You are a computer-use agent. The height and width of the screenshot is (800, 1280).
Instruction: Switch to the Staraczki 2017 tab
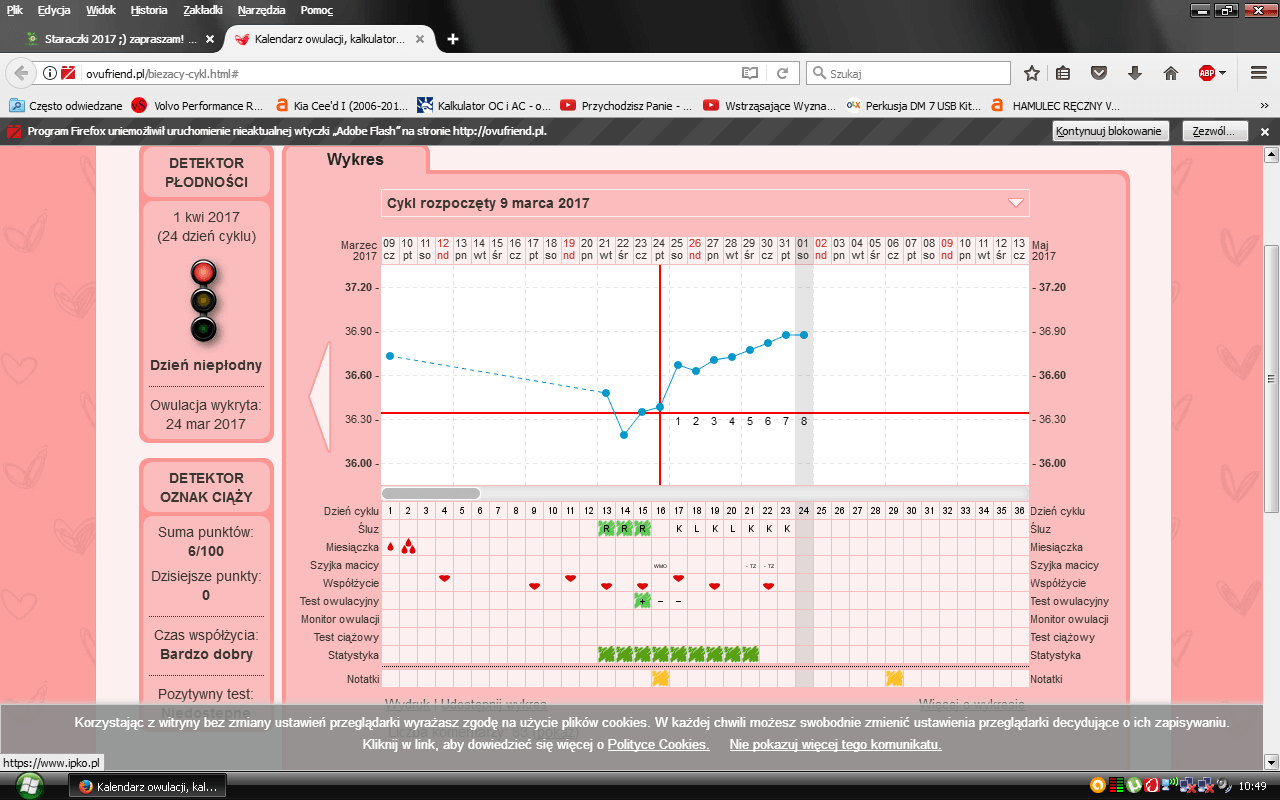tap(112, 39)
